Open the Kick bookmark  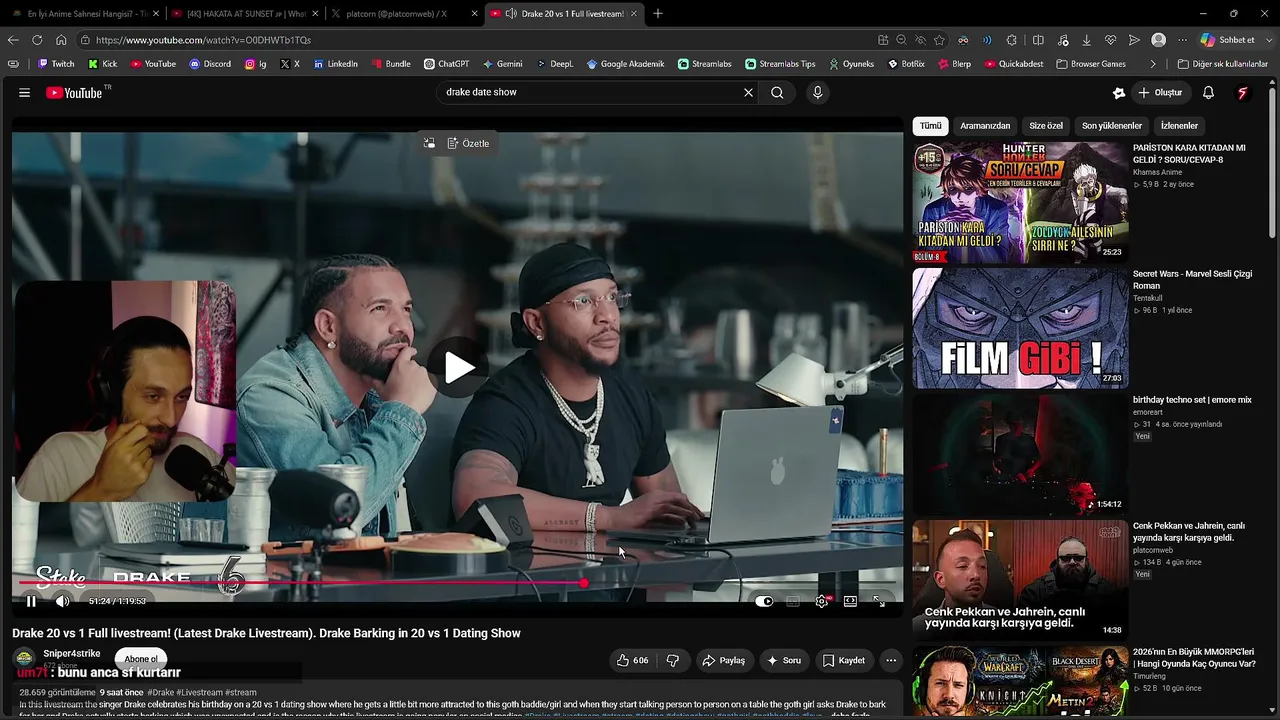tap(103, 64)
